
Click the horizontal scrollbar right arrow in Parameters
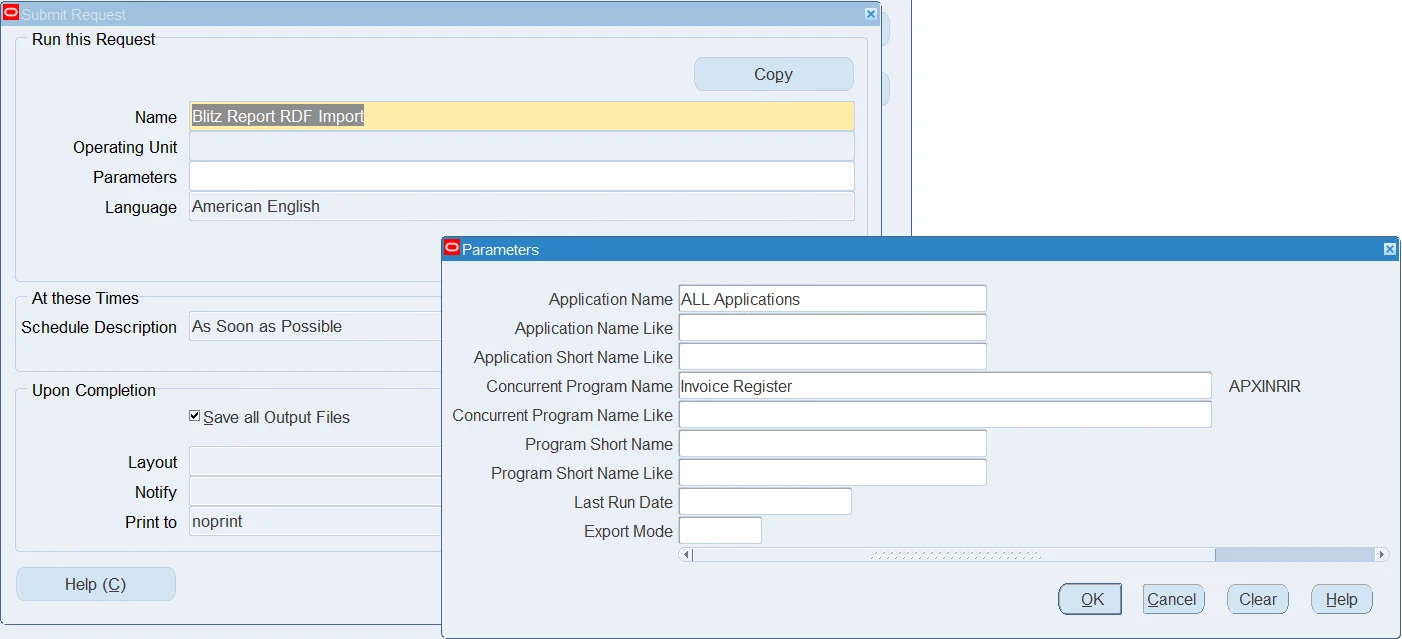(x=1382, y=554)
